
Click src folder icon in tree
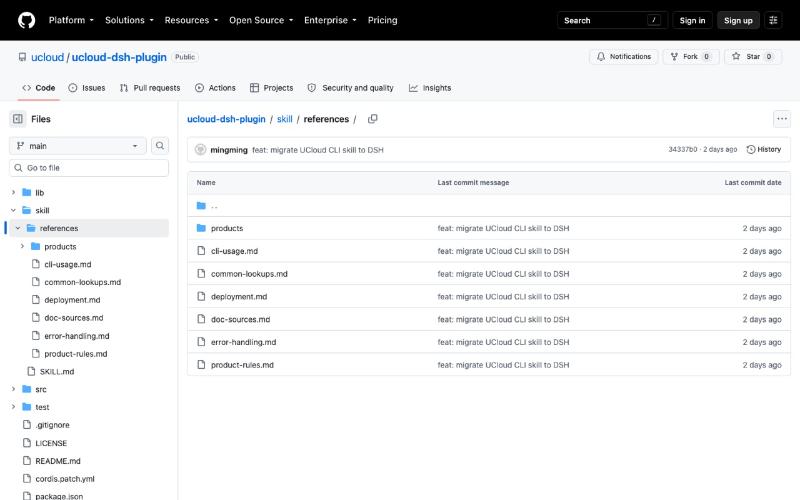point(27,389)
